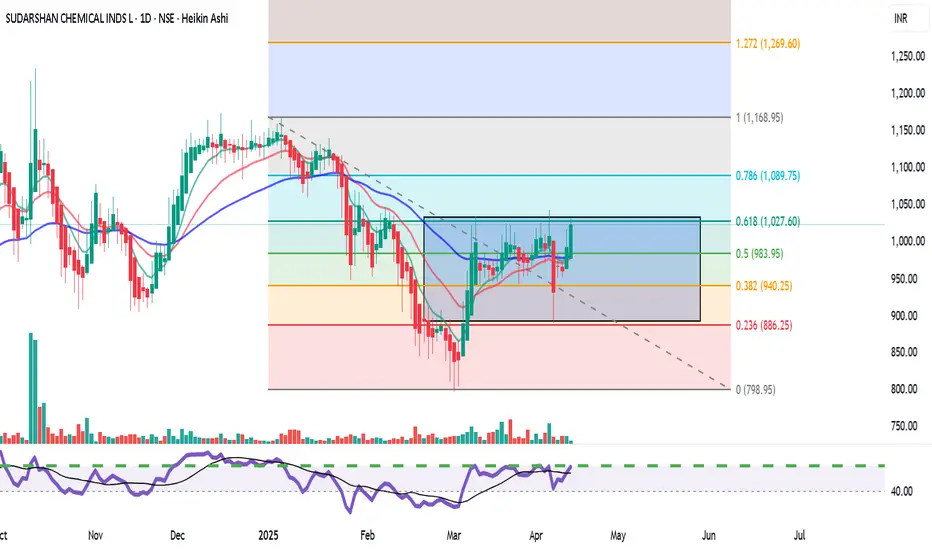Click the Dec date on time axis

[177, 535]
